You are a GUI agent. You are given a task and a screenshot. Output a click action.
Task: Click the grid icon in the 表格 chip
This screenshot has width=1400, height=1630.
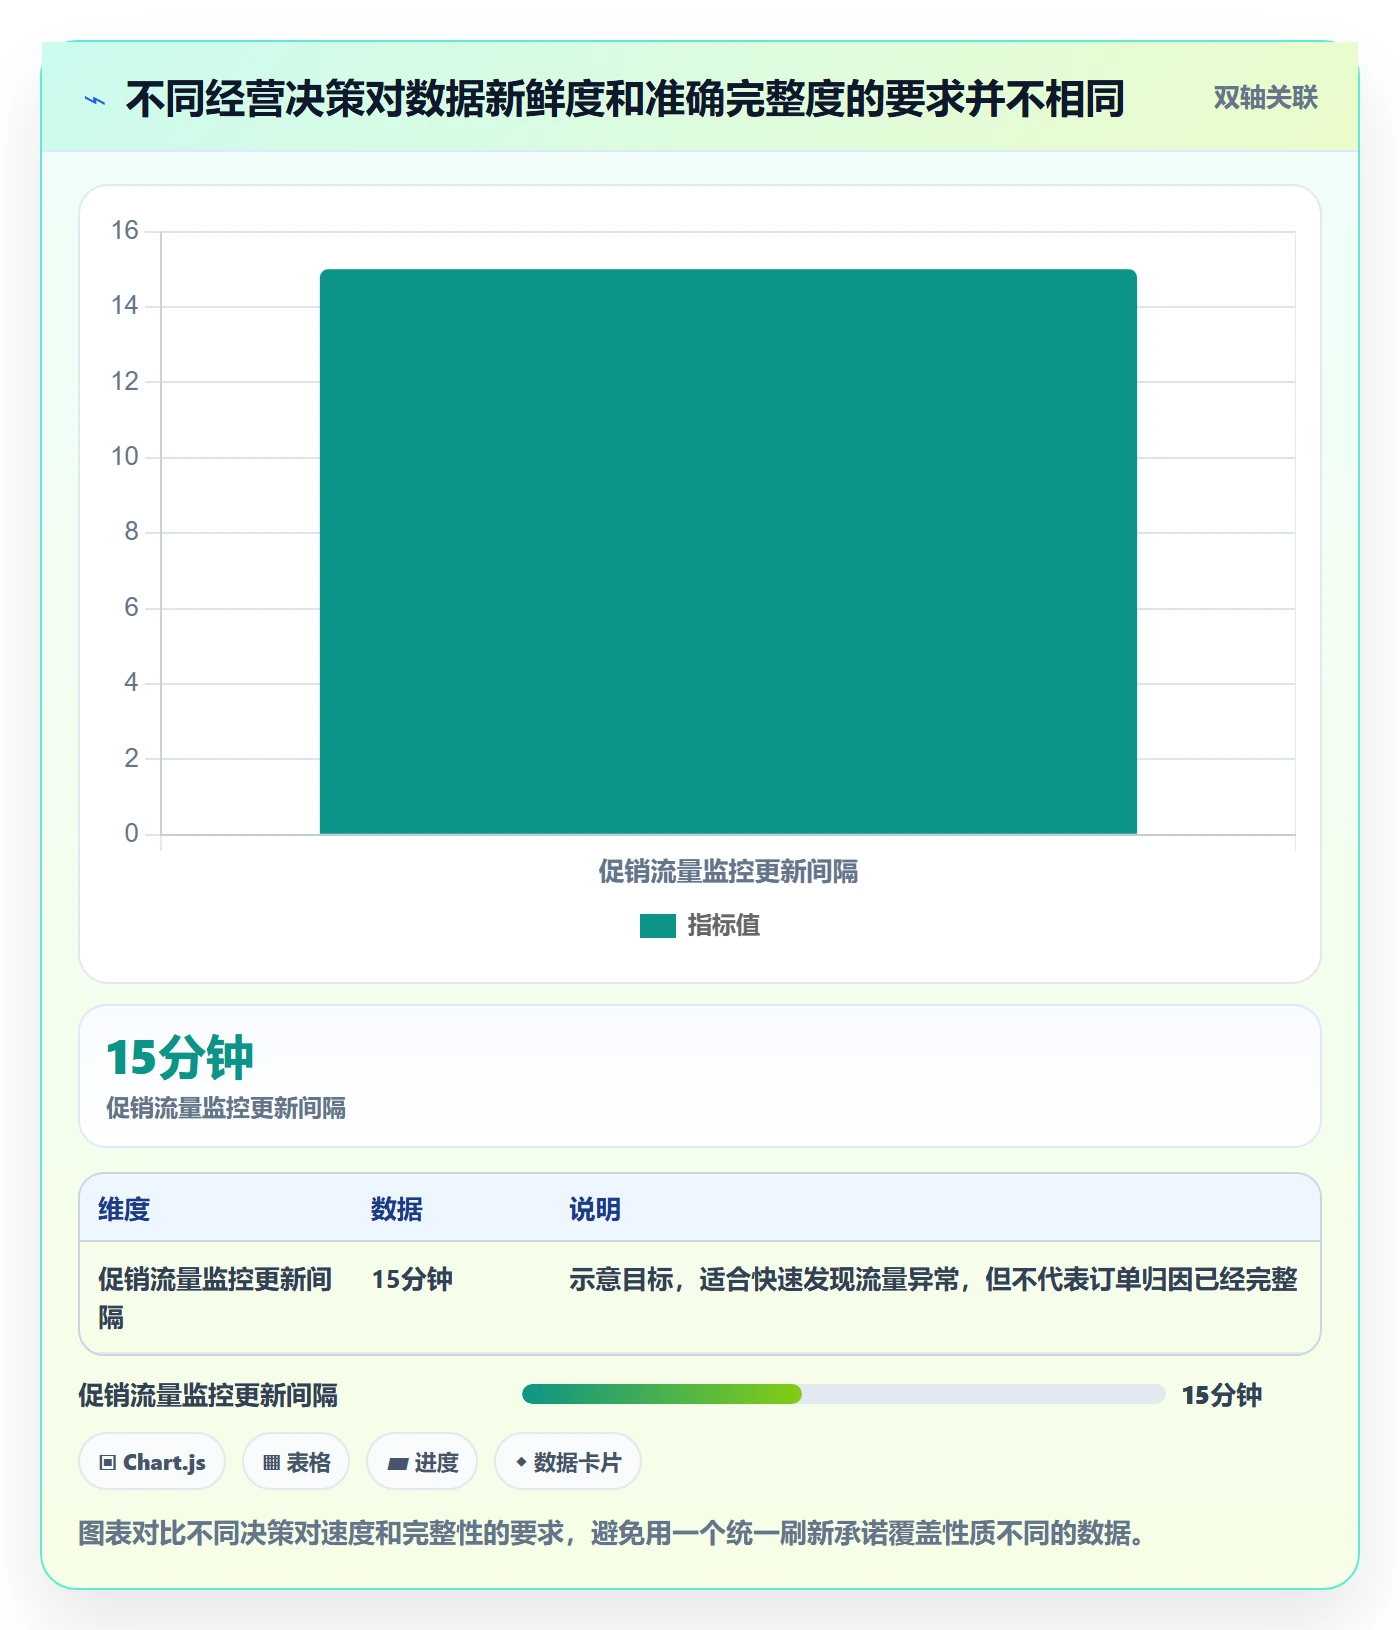271,1463
